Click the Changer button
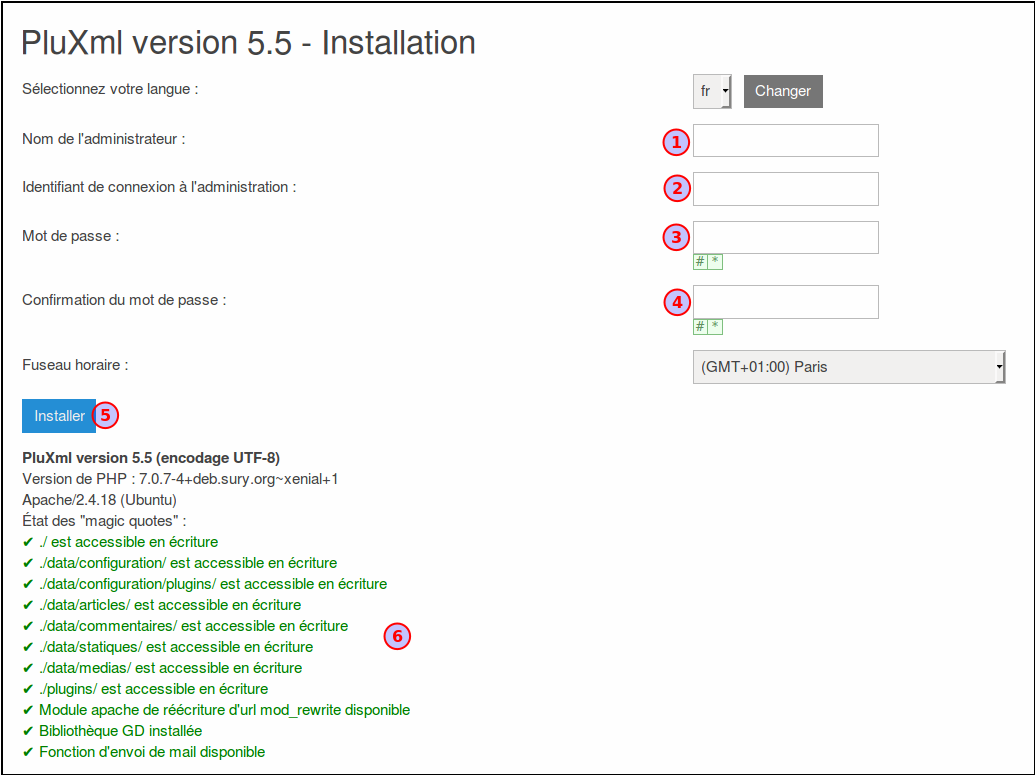 [x=783, y=91]
